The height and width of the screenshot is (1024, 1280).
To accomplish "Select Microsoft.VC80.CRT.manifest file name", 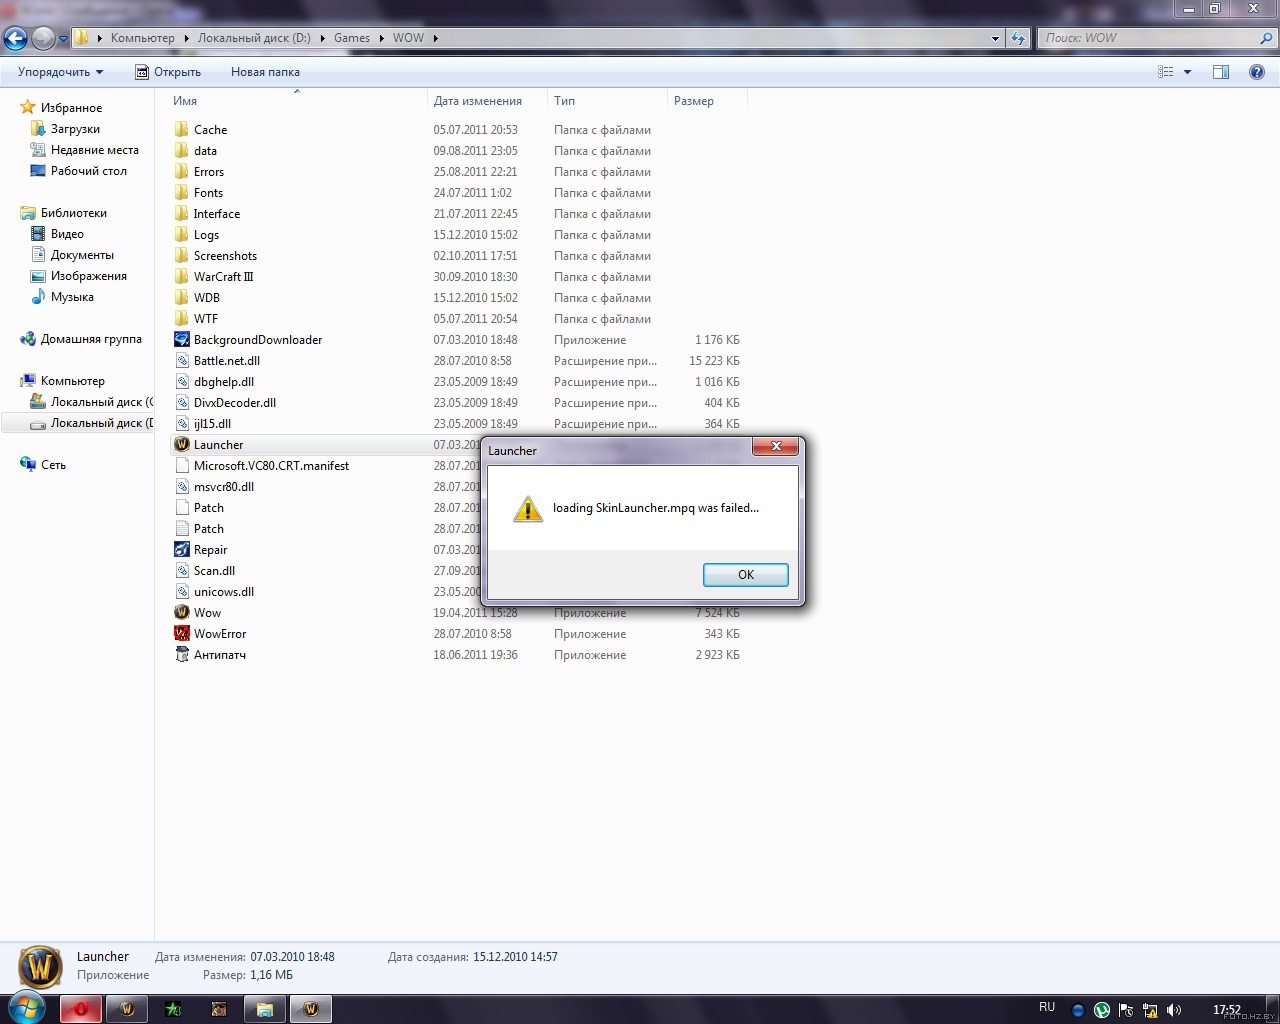I will 271,466.
